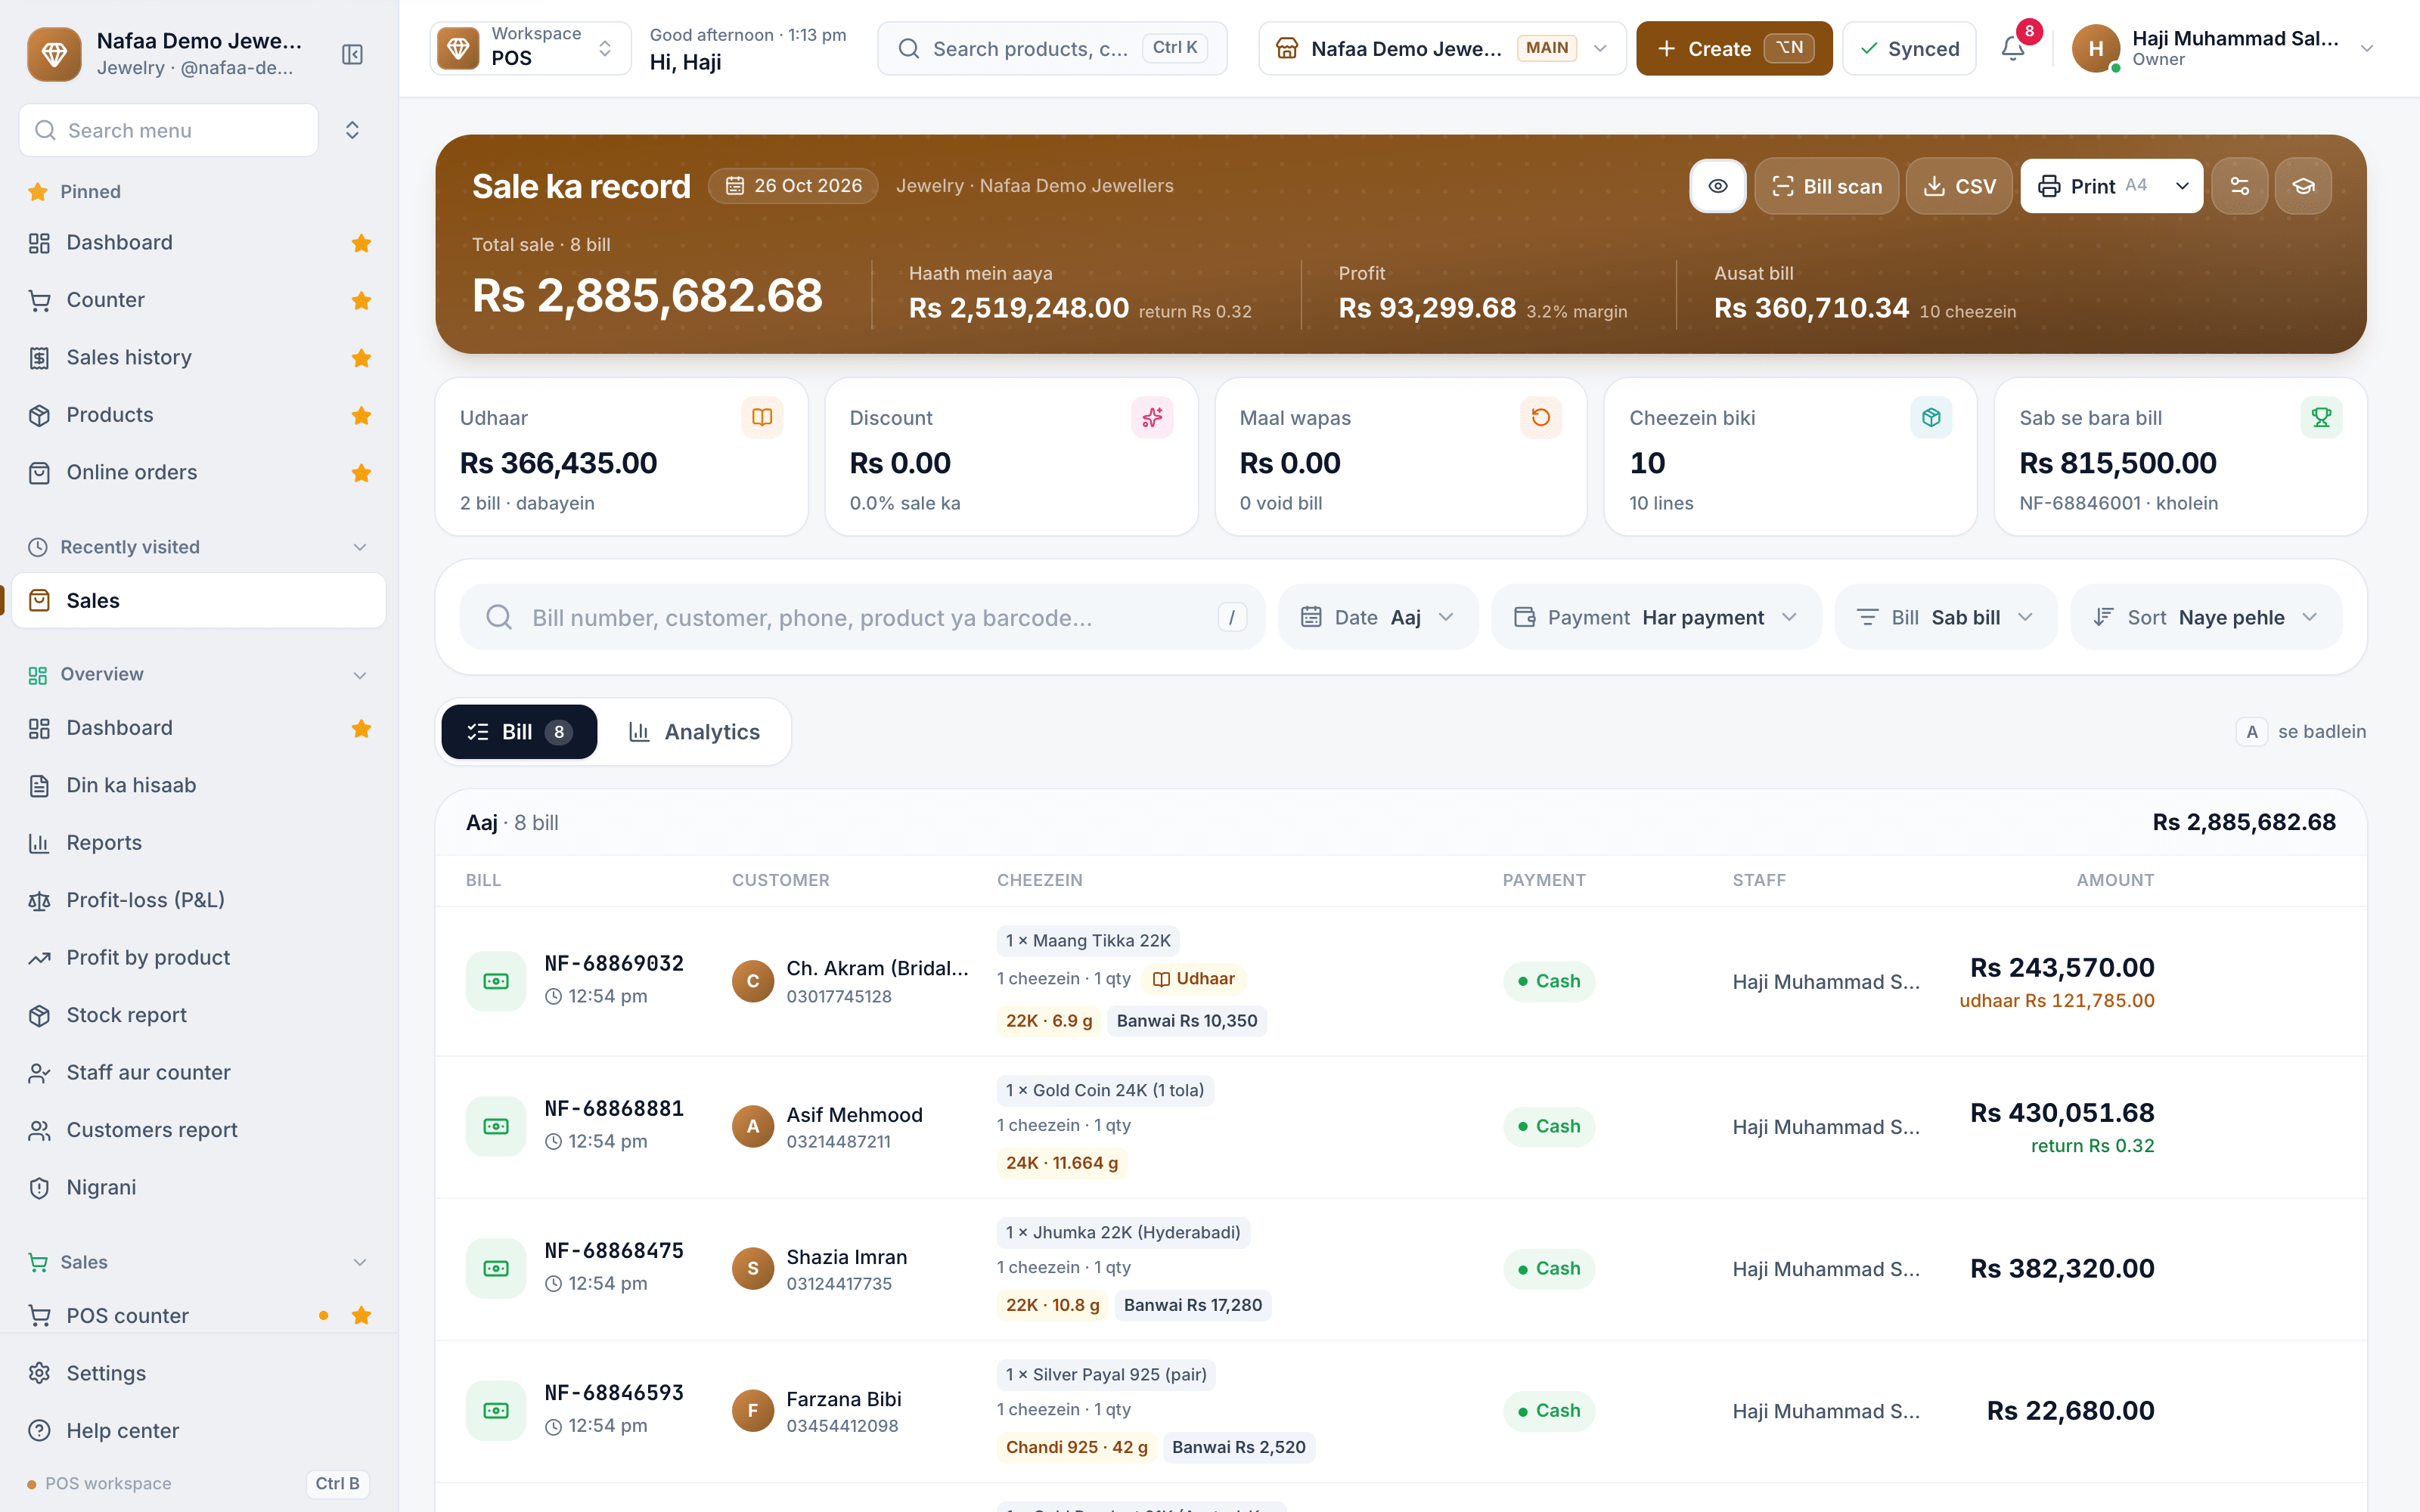Unpin Online orders star
The width and height of the screenshot is (2420, 1512).
tap(362, 472)
